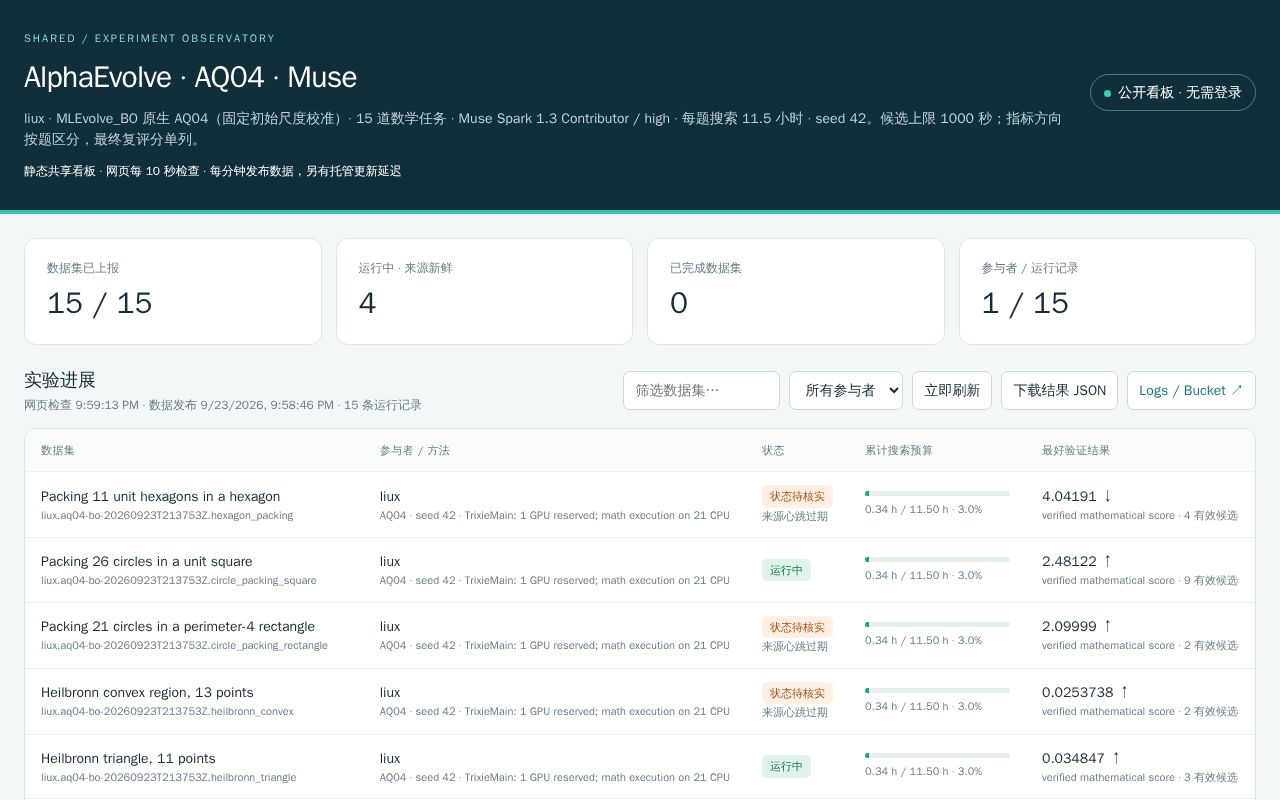This screenshot has width=1280, height=800.
Task: Download results with 下载结果 JSON button
Action: (x=1060, y=390)
